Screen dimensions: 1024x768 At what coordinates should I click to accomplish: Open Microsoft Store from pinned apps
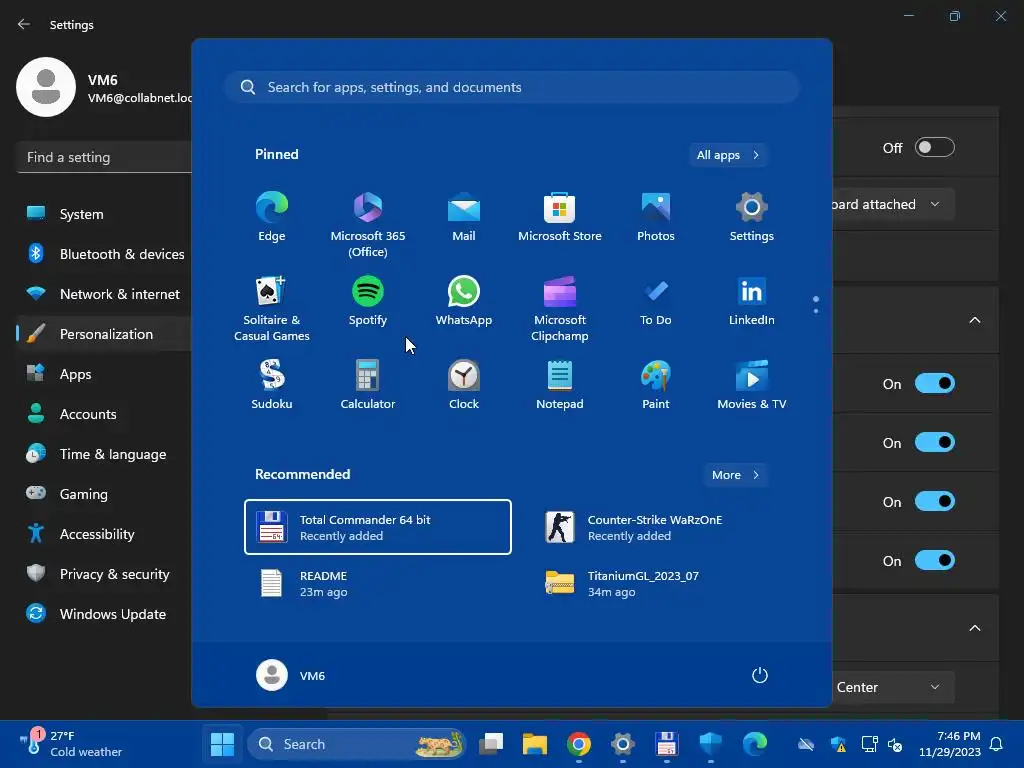pyautogui.click(x=560, y=217)
